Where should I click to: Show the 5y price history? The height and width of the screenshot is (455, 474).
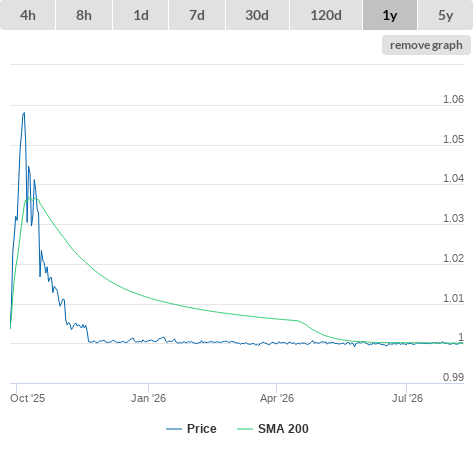[x=445, y=15]
